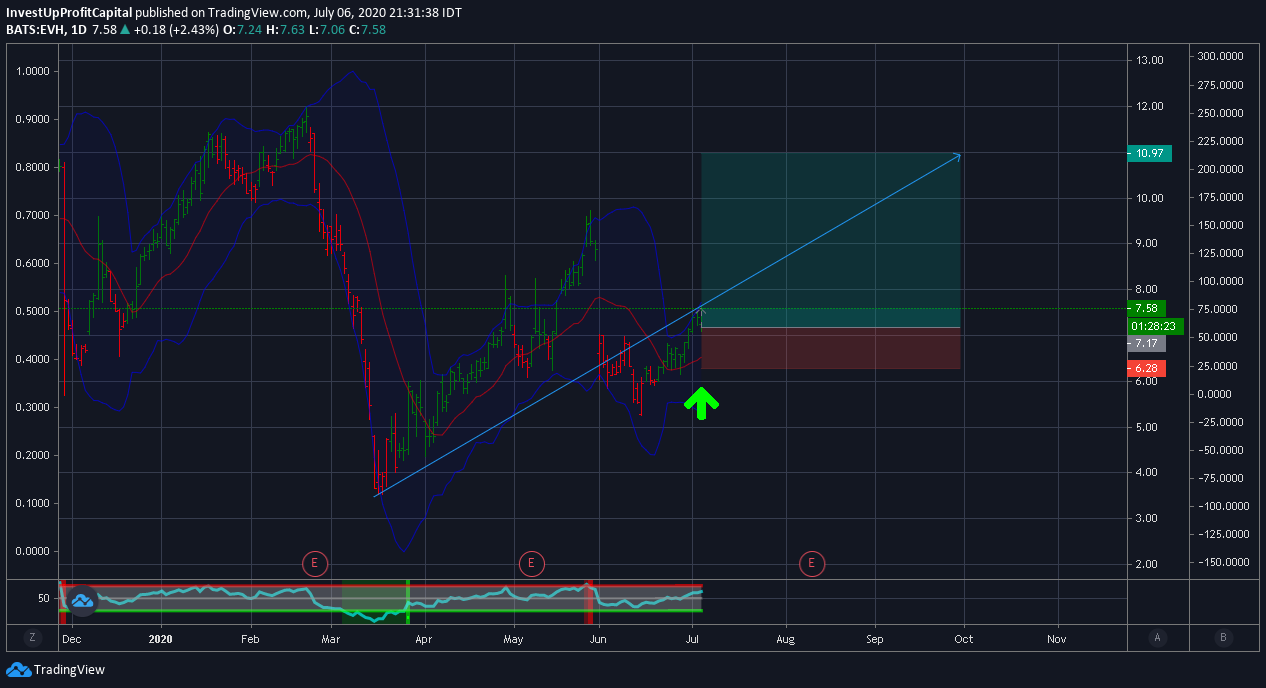Click the 10.97 profit target label

pyautogui.click(x=1148, y=153)
